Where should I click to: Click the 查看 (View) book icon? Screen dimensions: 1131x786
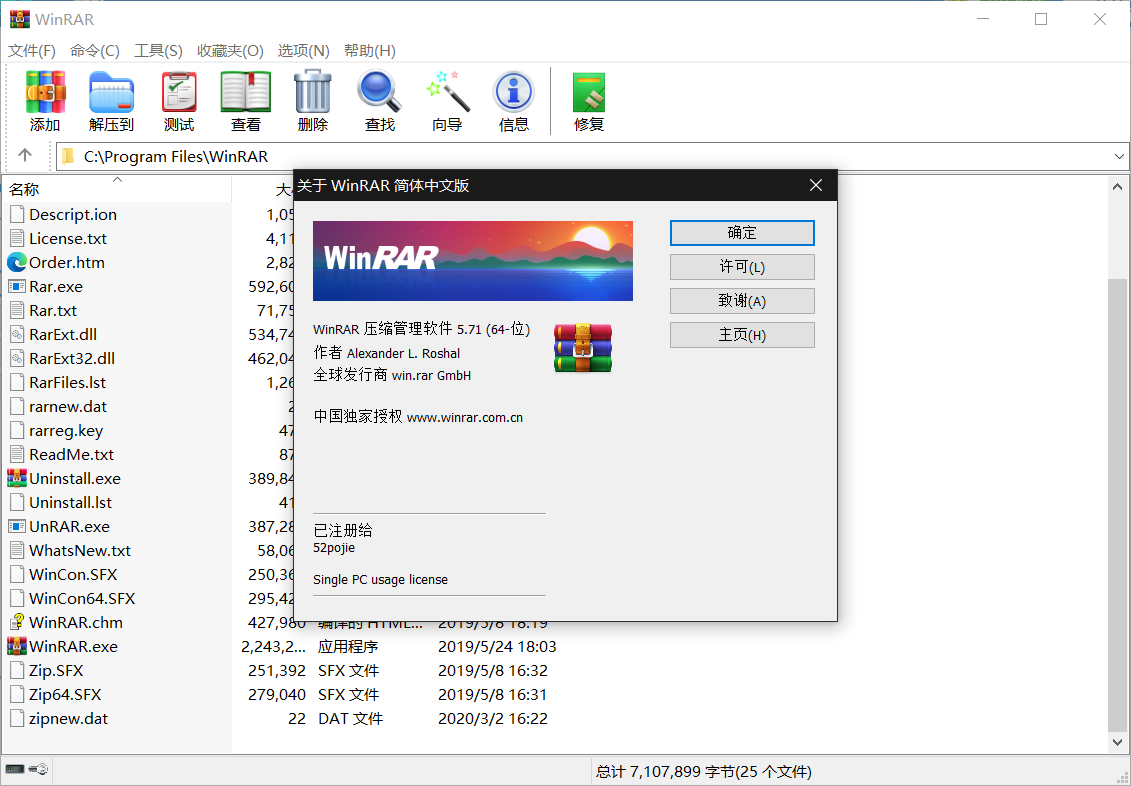(245, 92)
